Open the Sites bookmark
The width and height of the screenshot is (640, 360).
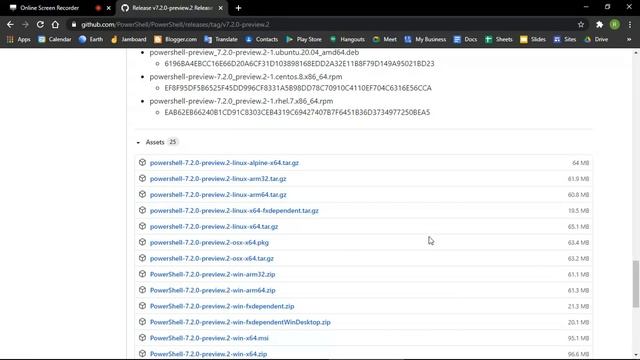coord(565,39)
